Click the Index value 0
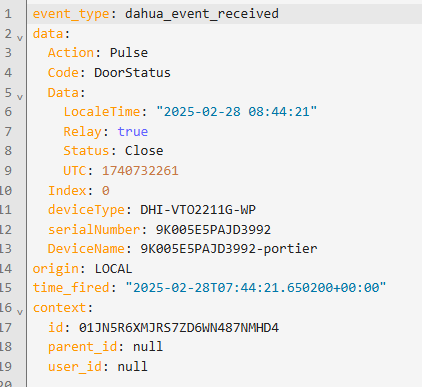 click(x=106, y=191)
